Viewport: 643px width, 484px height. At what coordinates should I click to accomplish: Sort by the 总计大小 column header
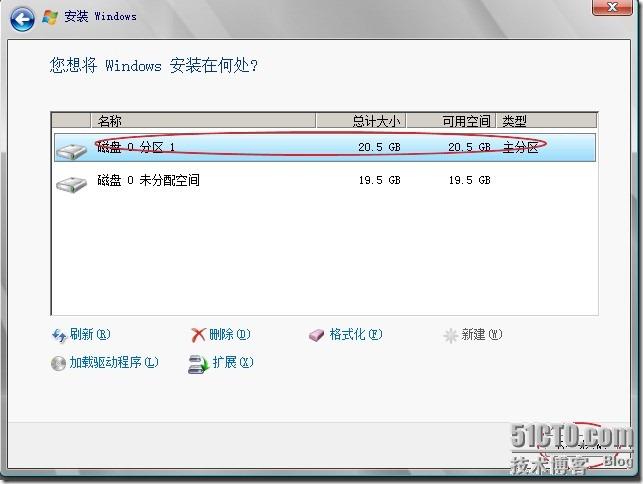pyautogui.click(x=361, y=121)
